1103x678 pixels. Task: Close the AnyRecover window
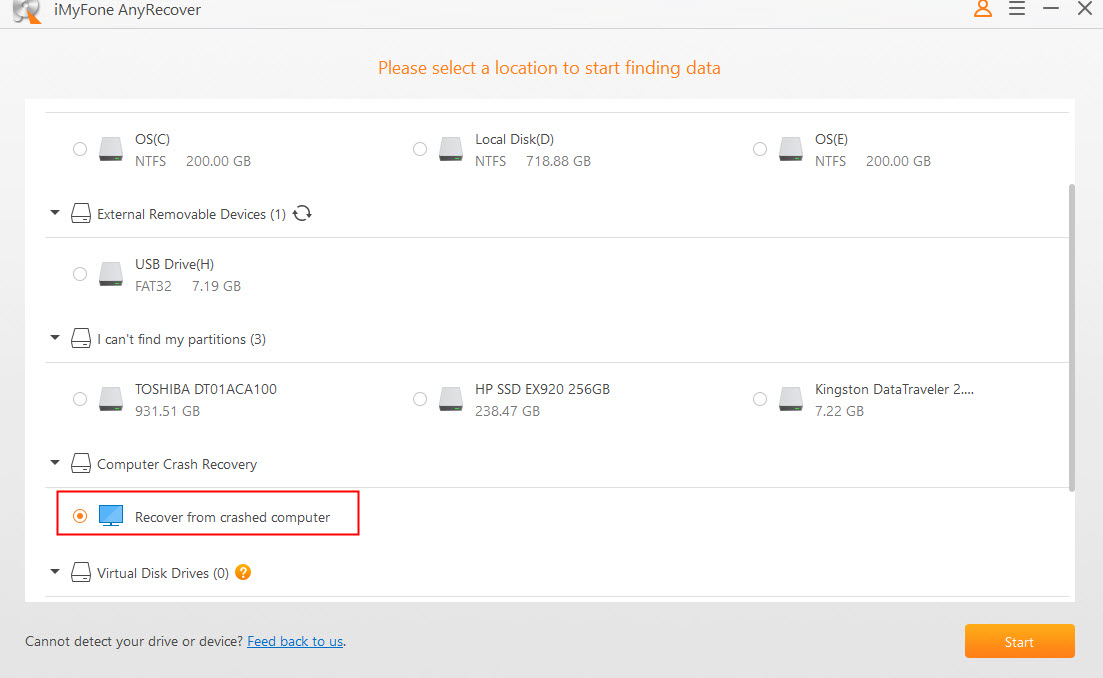[x=1085, y=8]
